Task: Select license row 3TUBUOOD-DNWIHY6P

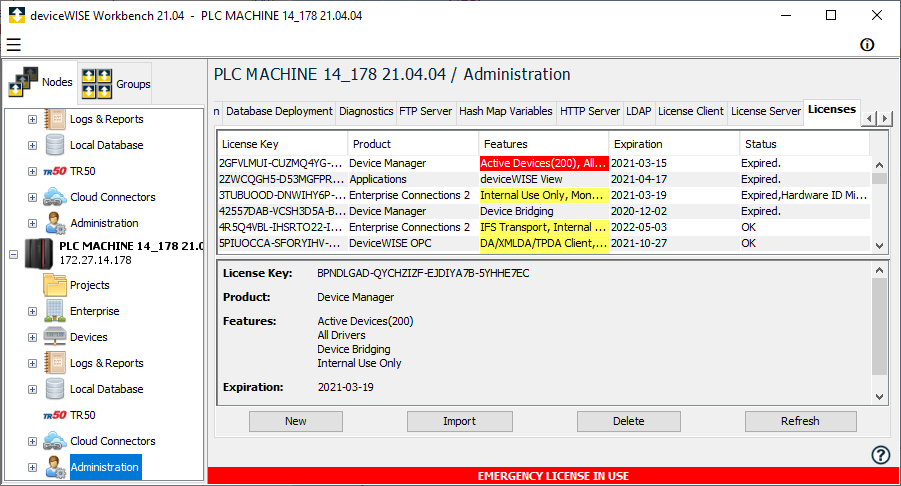Action: [x=544, y=195]
